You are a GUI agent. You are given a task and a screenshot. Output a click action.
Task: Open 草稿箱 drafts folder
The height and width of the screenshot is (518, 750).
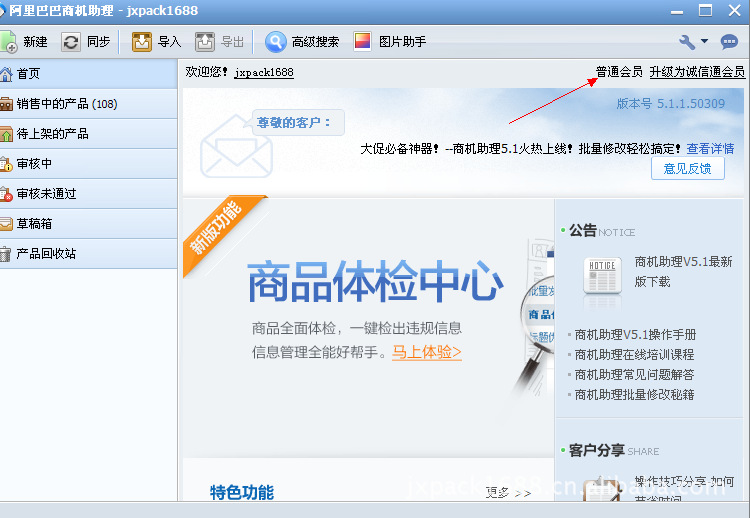(x=88, y=224)
